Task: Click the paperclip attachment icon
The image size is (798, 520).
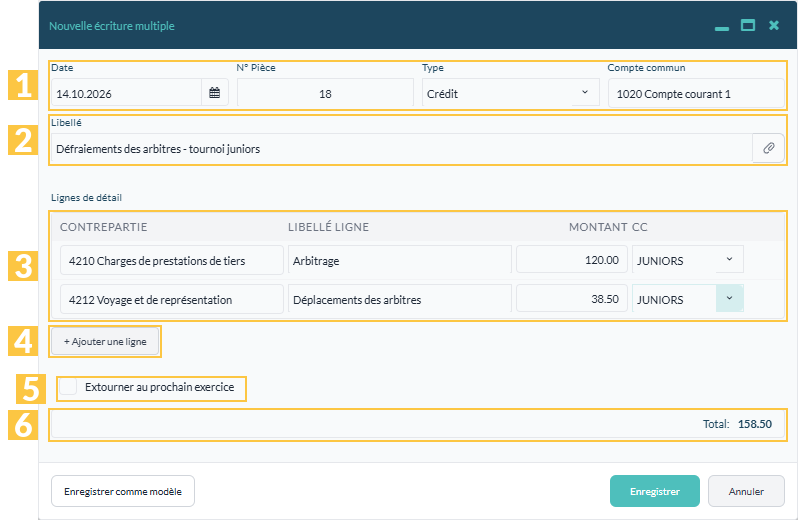Action: click(768, 148)
